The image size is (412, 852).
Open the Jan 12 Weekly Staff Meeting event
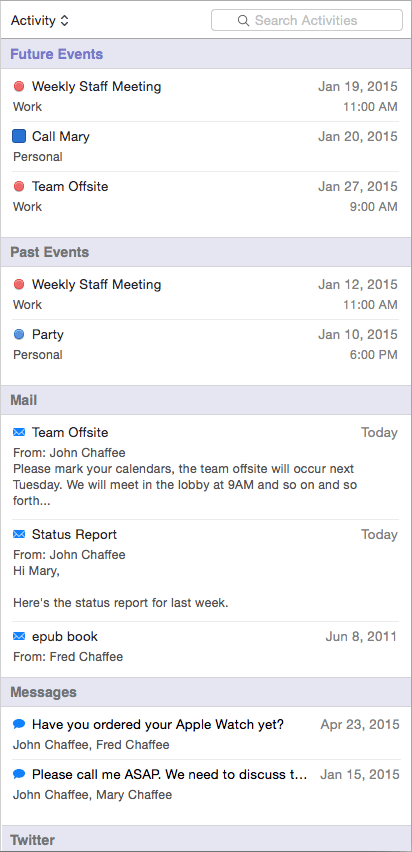coord(206,295)
